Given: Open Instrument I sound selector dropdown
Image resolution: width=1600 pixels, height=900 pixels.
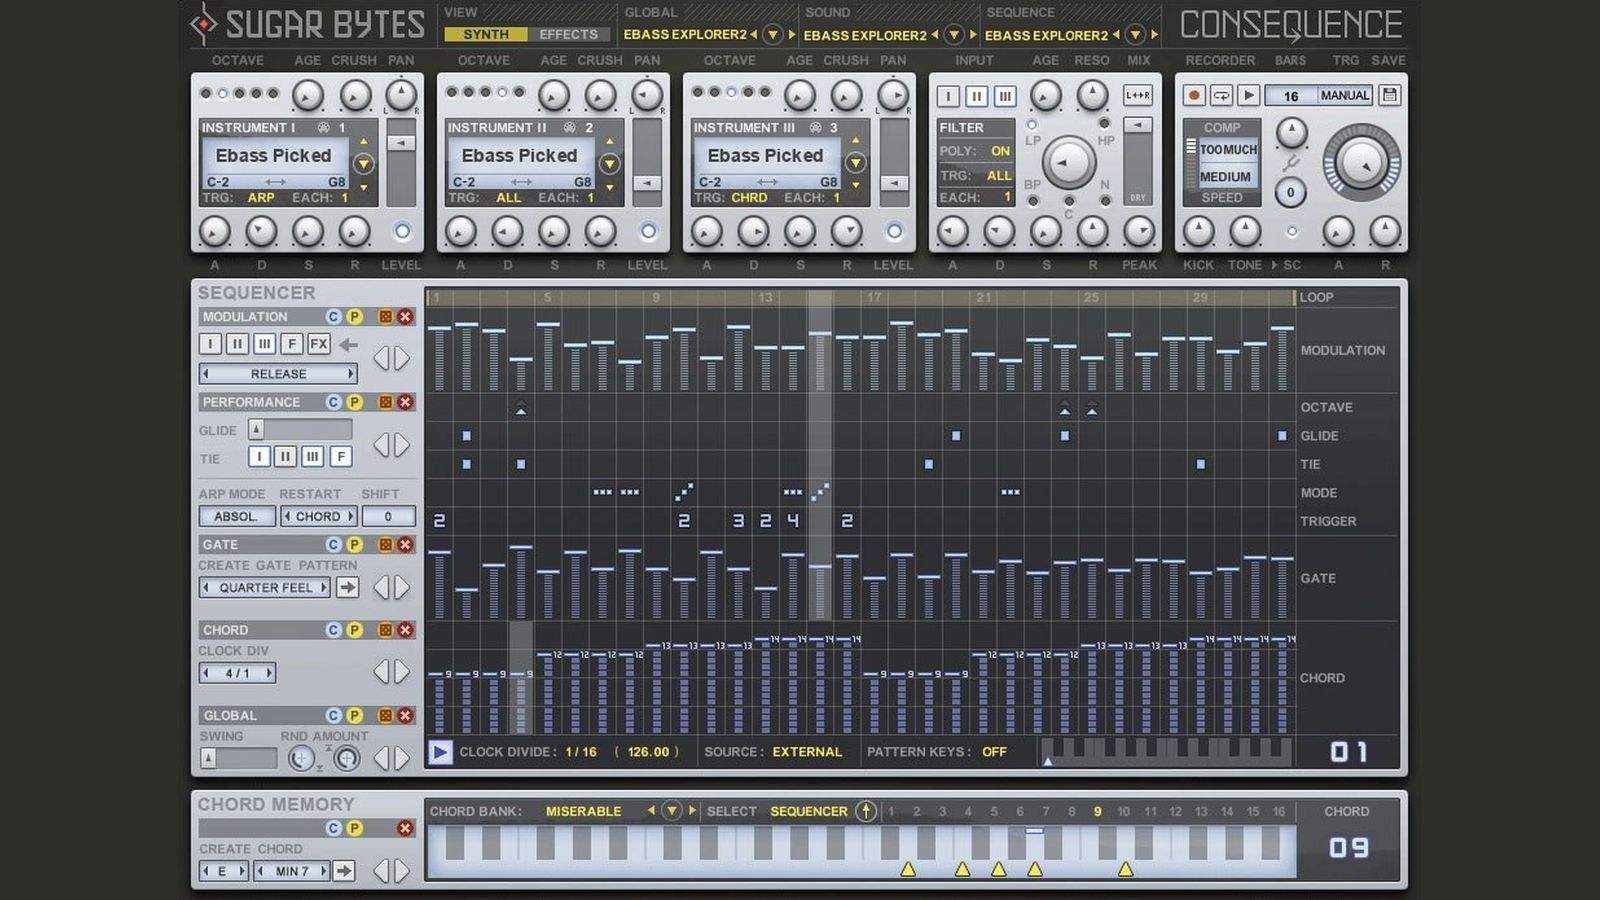Looking at the screenshot, I should click(363, 164).
